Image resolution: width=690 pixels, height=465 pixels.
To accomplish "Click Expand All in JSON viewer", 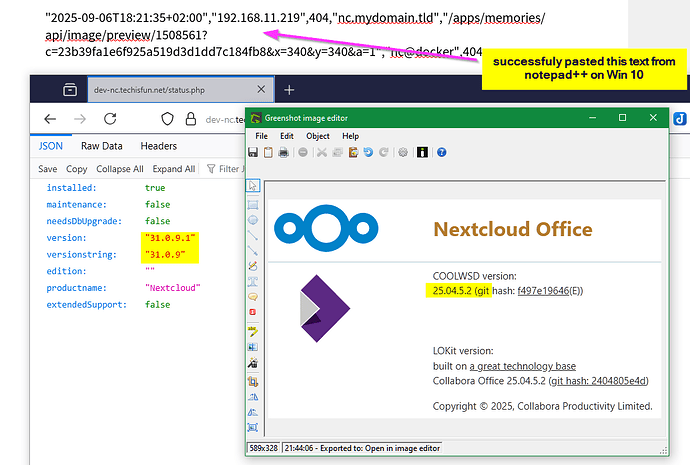I will tap(174, 169).
